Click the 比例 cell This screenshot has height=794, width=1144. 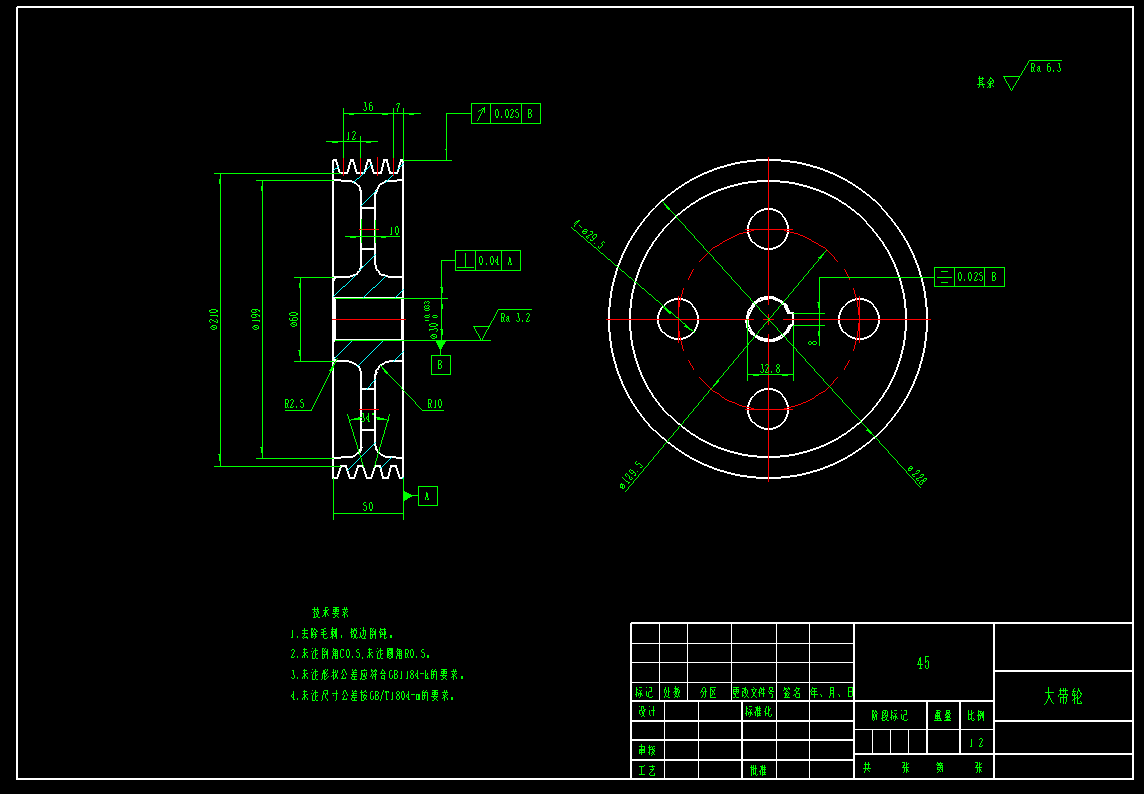click(x=976, y=716)
